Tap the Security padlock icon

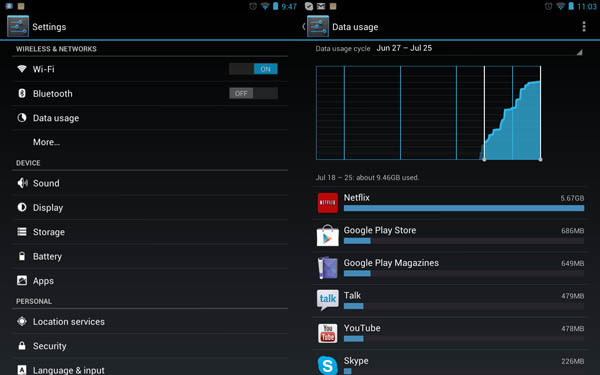click(22, 346)
